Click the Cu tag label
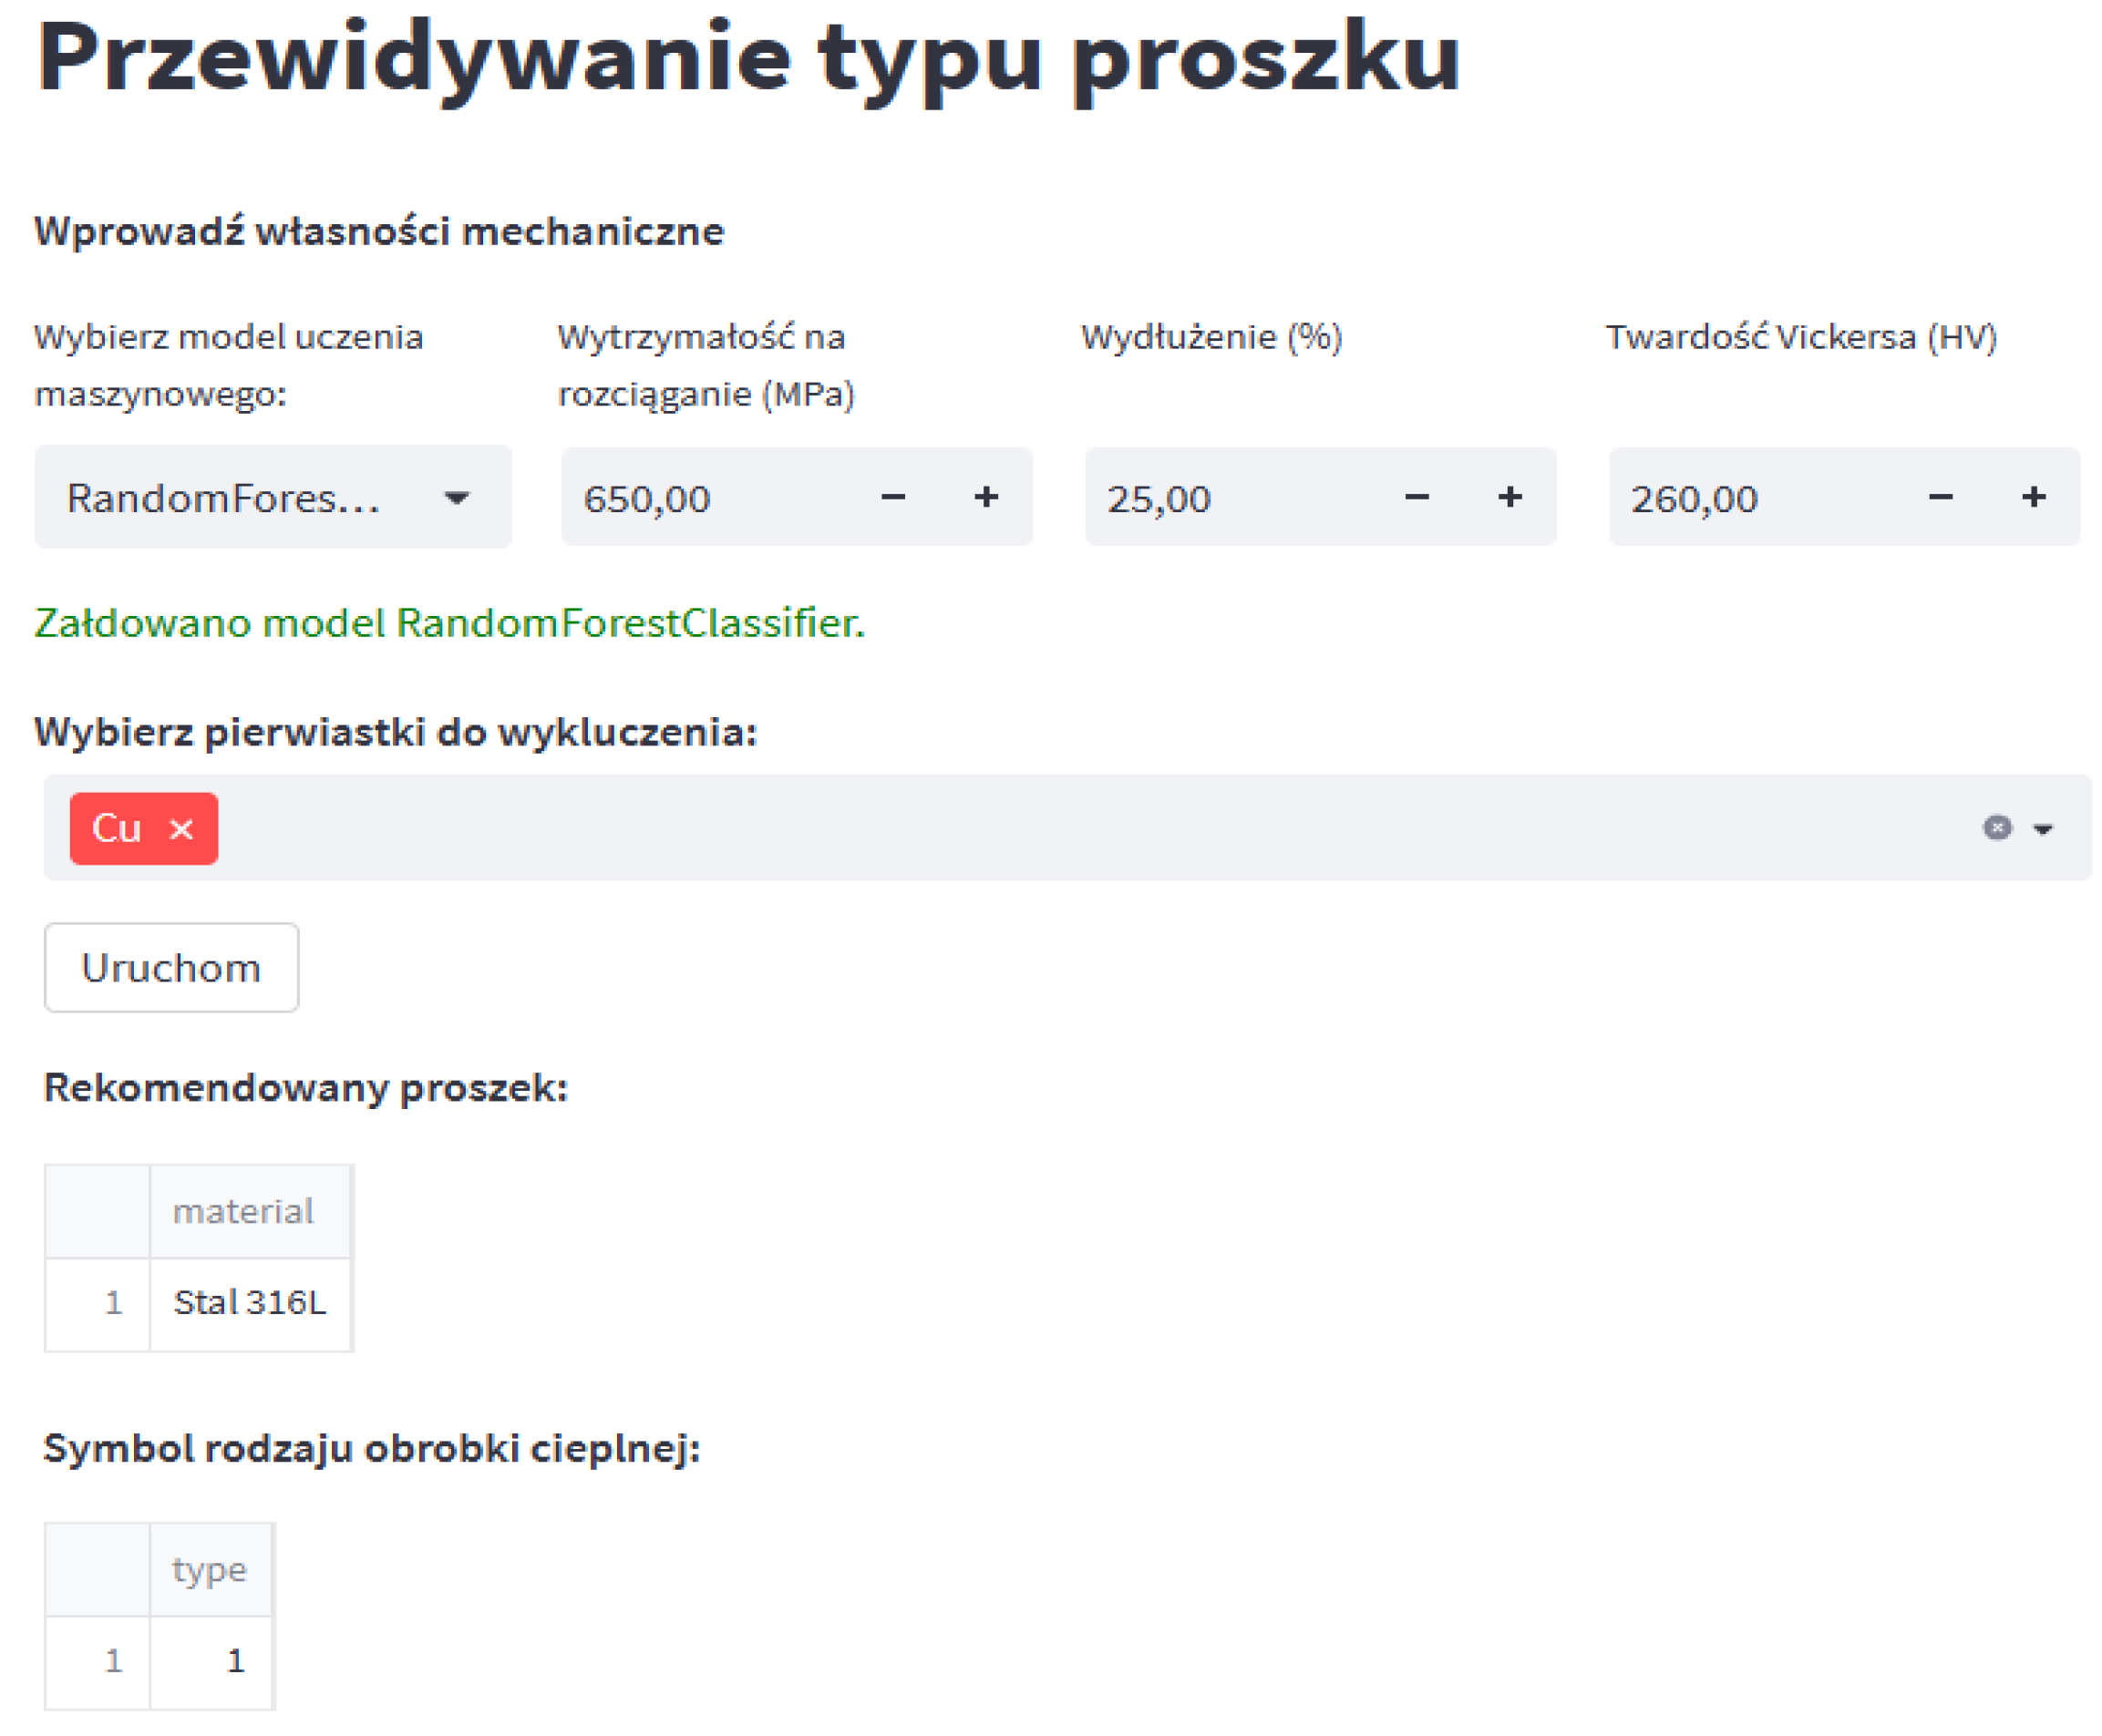Viewport: 2102px width, 1736px height. pos(116,829)
